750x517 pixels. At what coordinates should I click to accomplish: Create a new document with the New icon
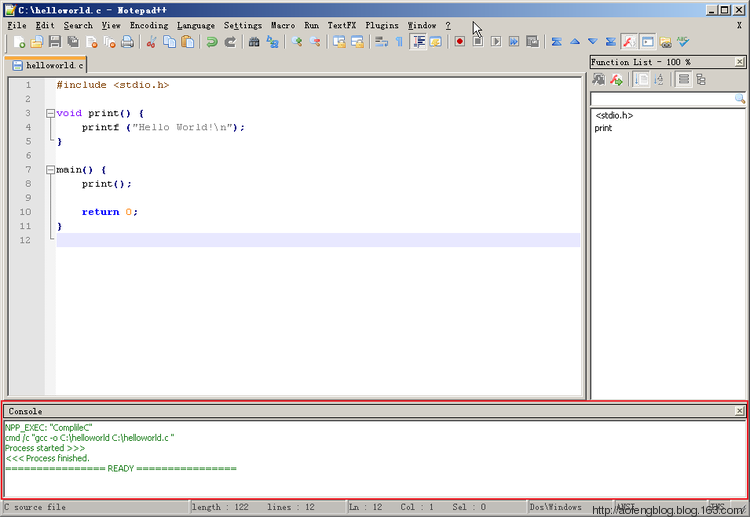(x=19, y=42)
